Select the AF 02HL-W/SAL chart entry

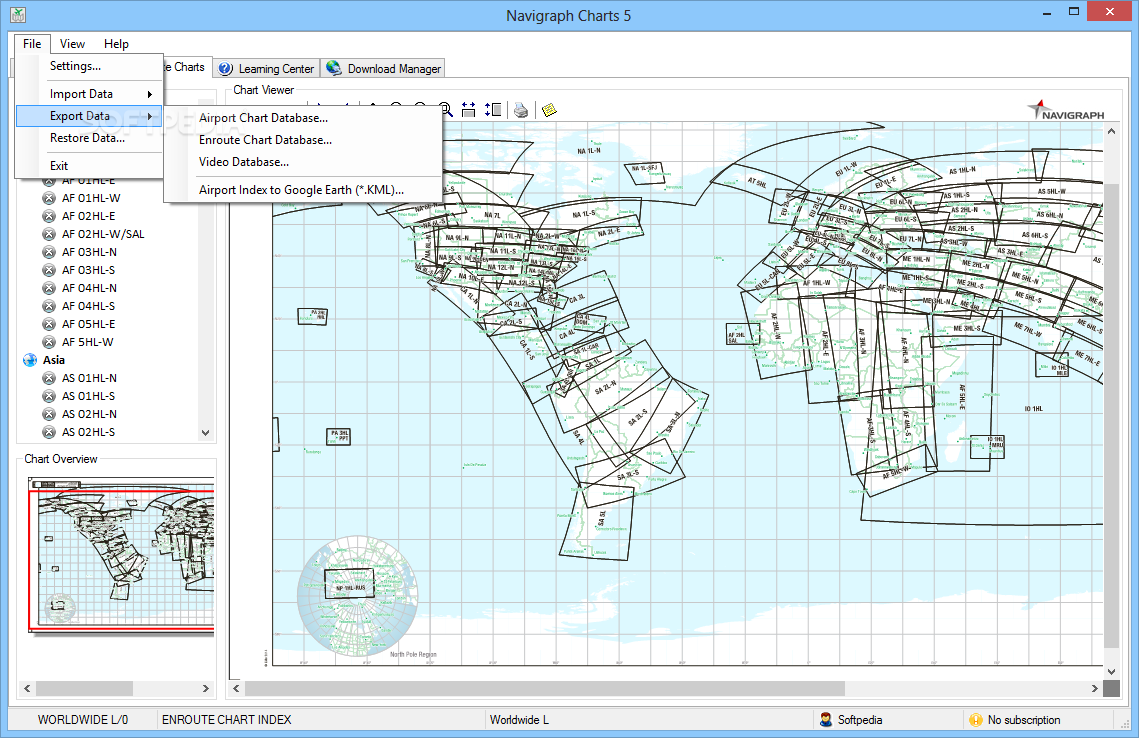pos(103,234)
